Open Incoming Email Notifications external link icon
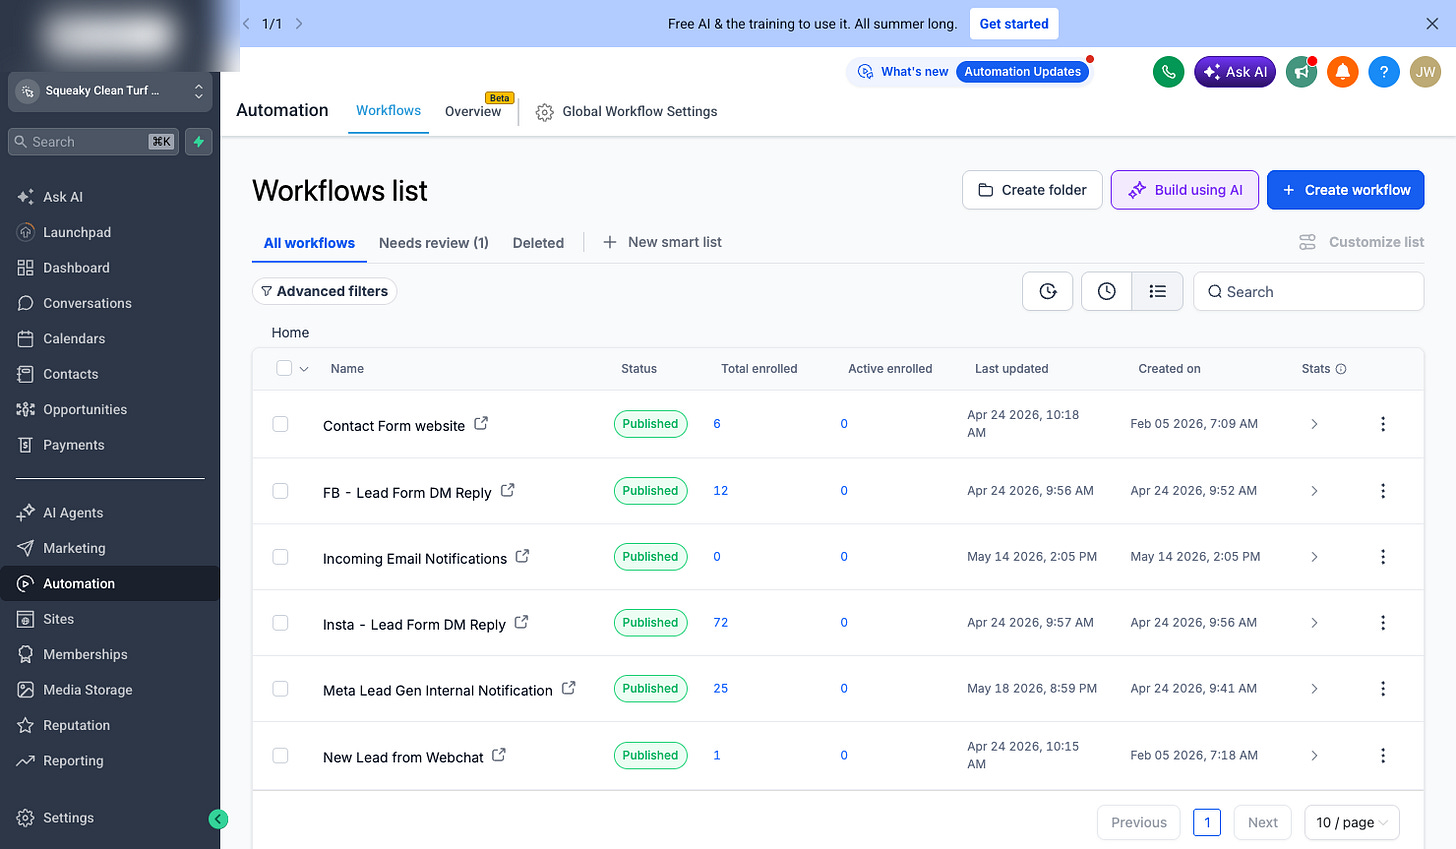This screenshot has width=1456, height=849. pos(522,556)
